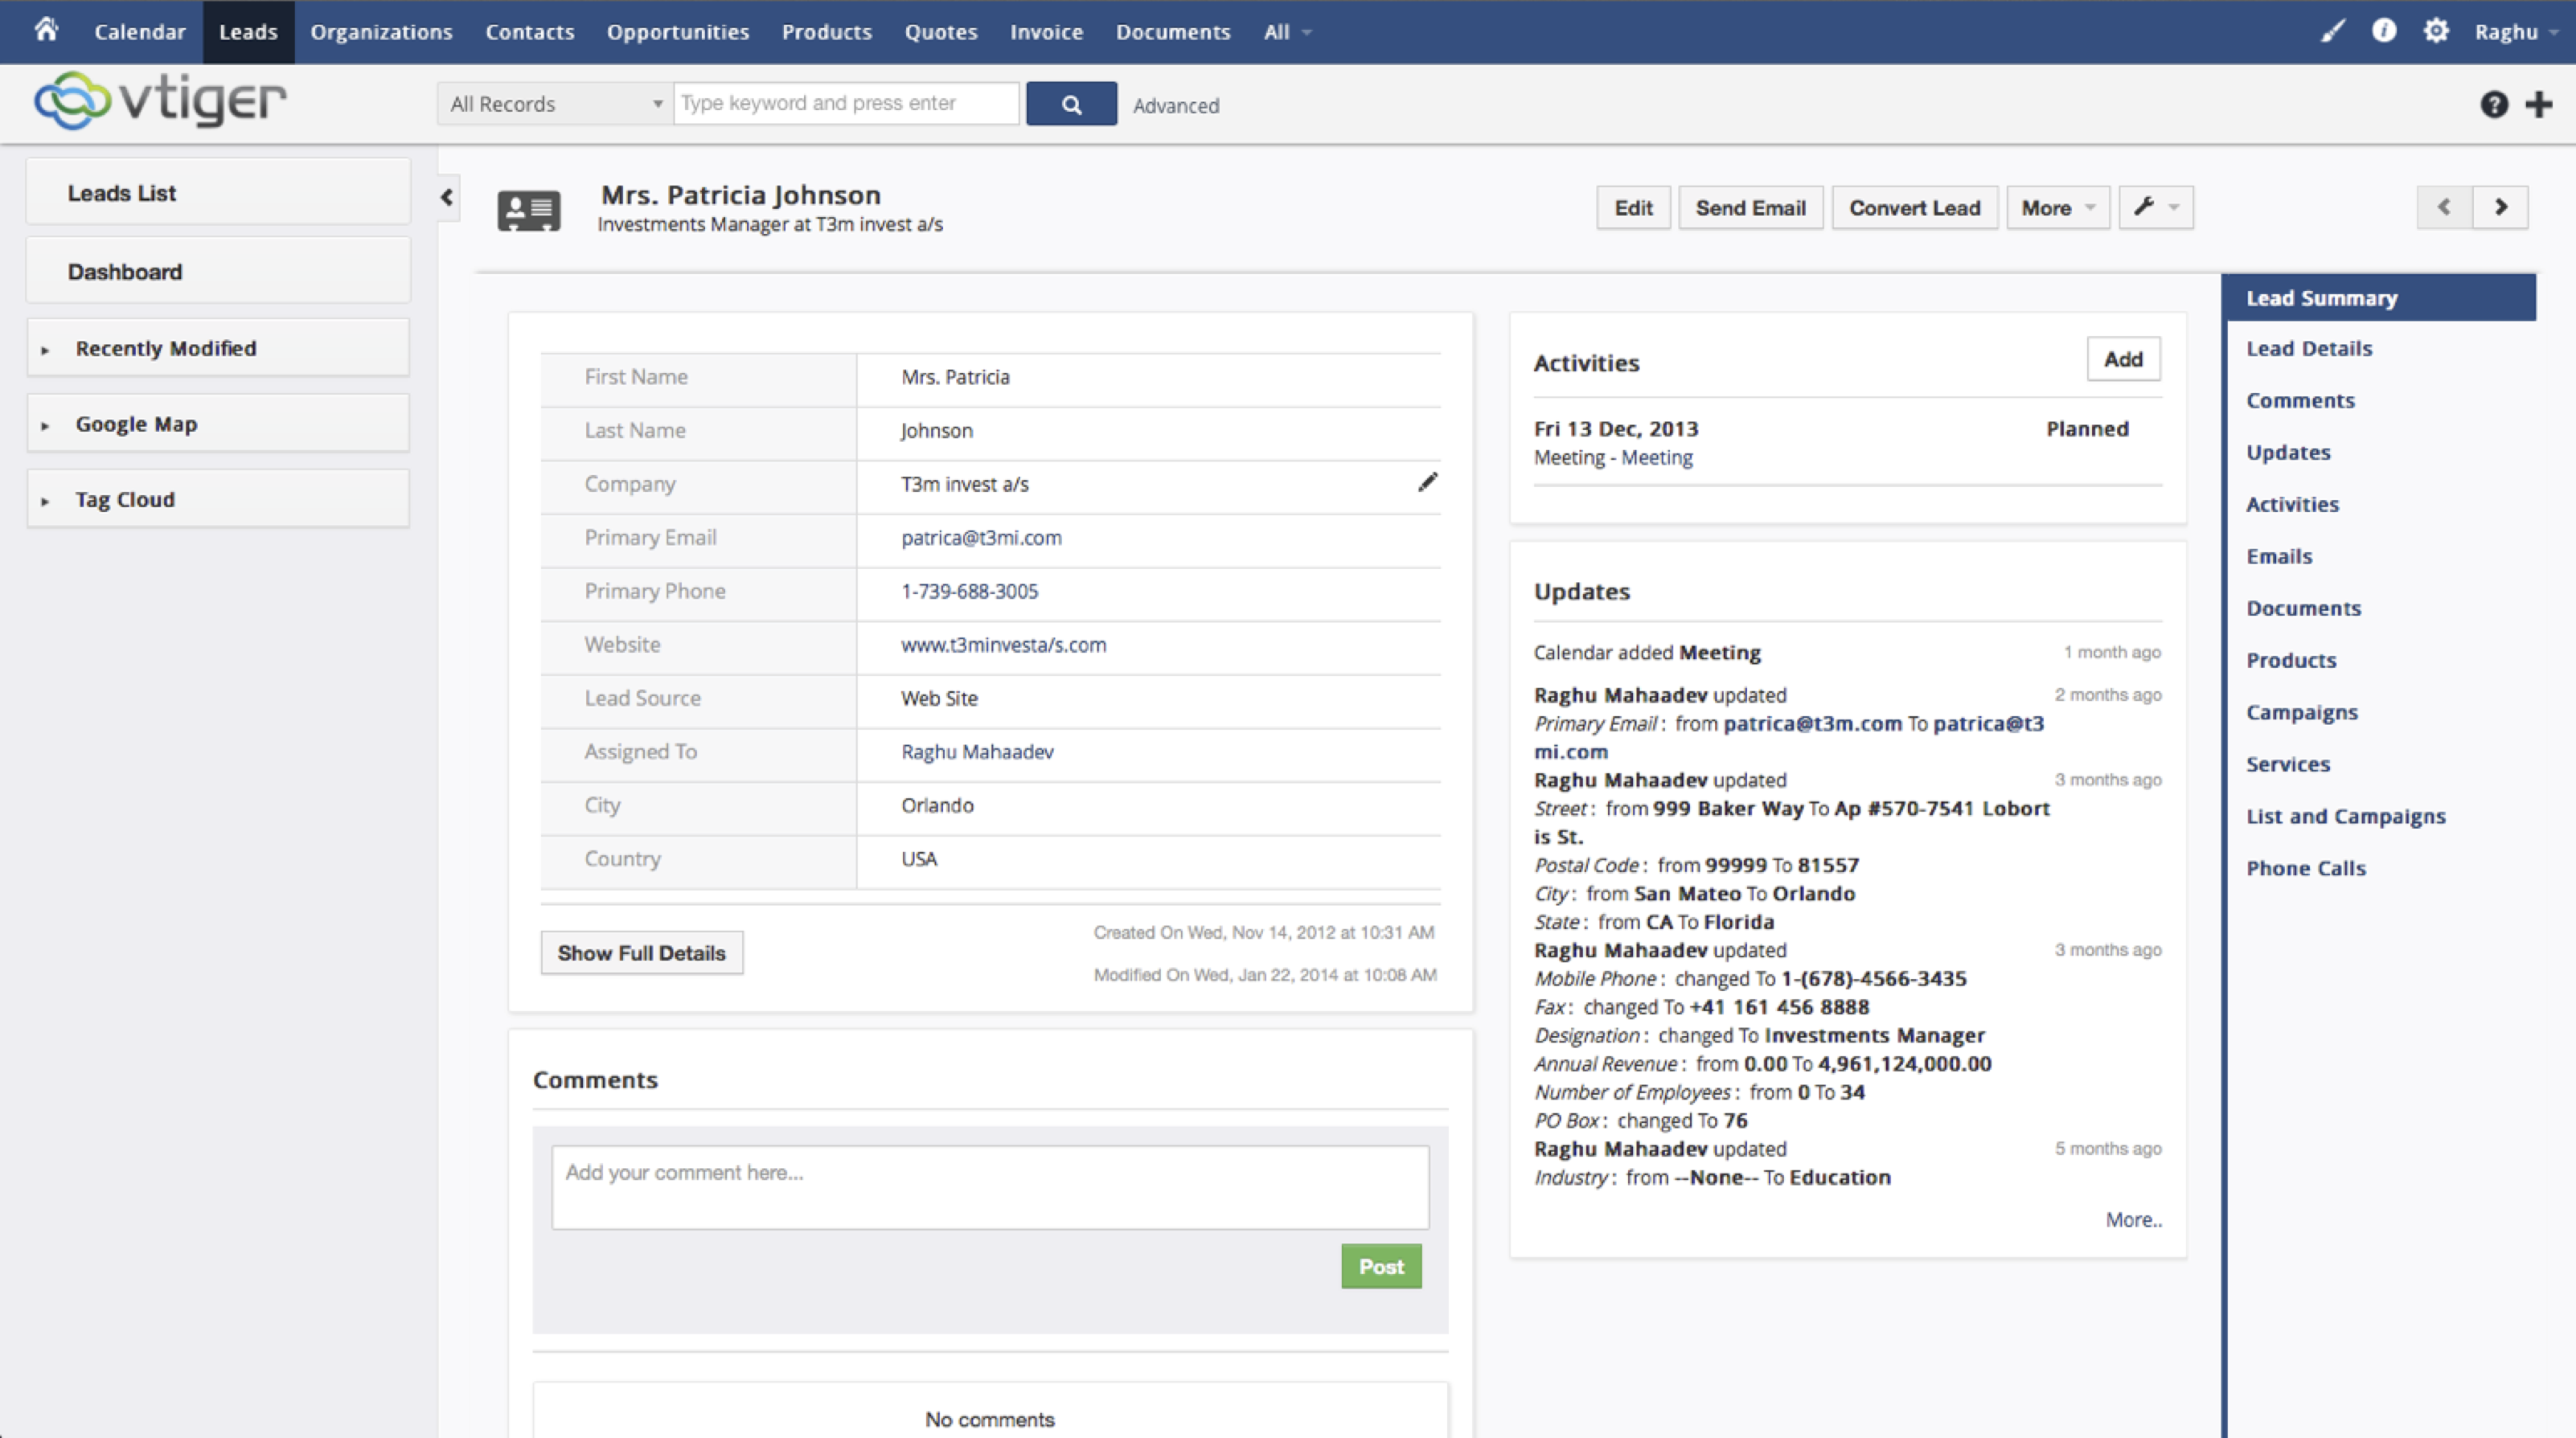Viewport: 2576px width, 1438px height.
Task: Switch to the Lead Details tab
Action: point(2308,348)
